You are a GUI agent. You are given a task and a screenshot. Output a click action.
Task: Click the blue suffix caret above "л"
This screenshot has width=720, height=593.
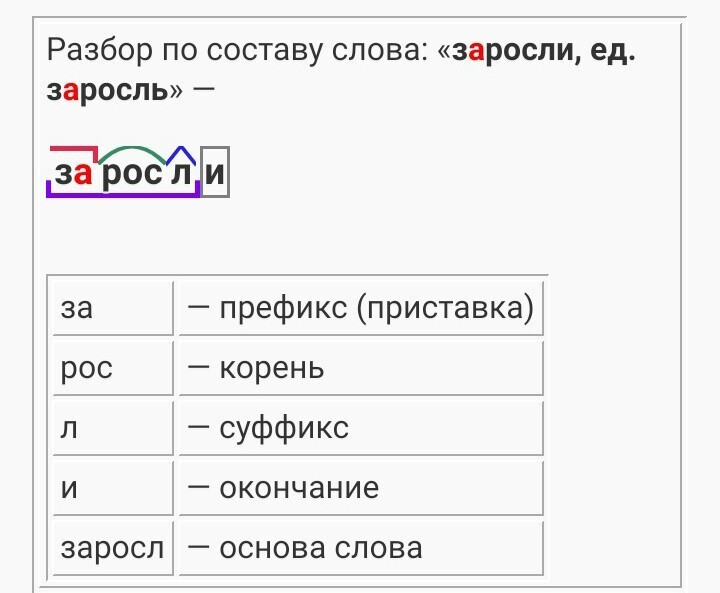coord(180,153)
